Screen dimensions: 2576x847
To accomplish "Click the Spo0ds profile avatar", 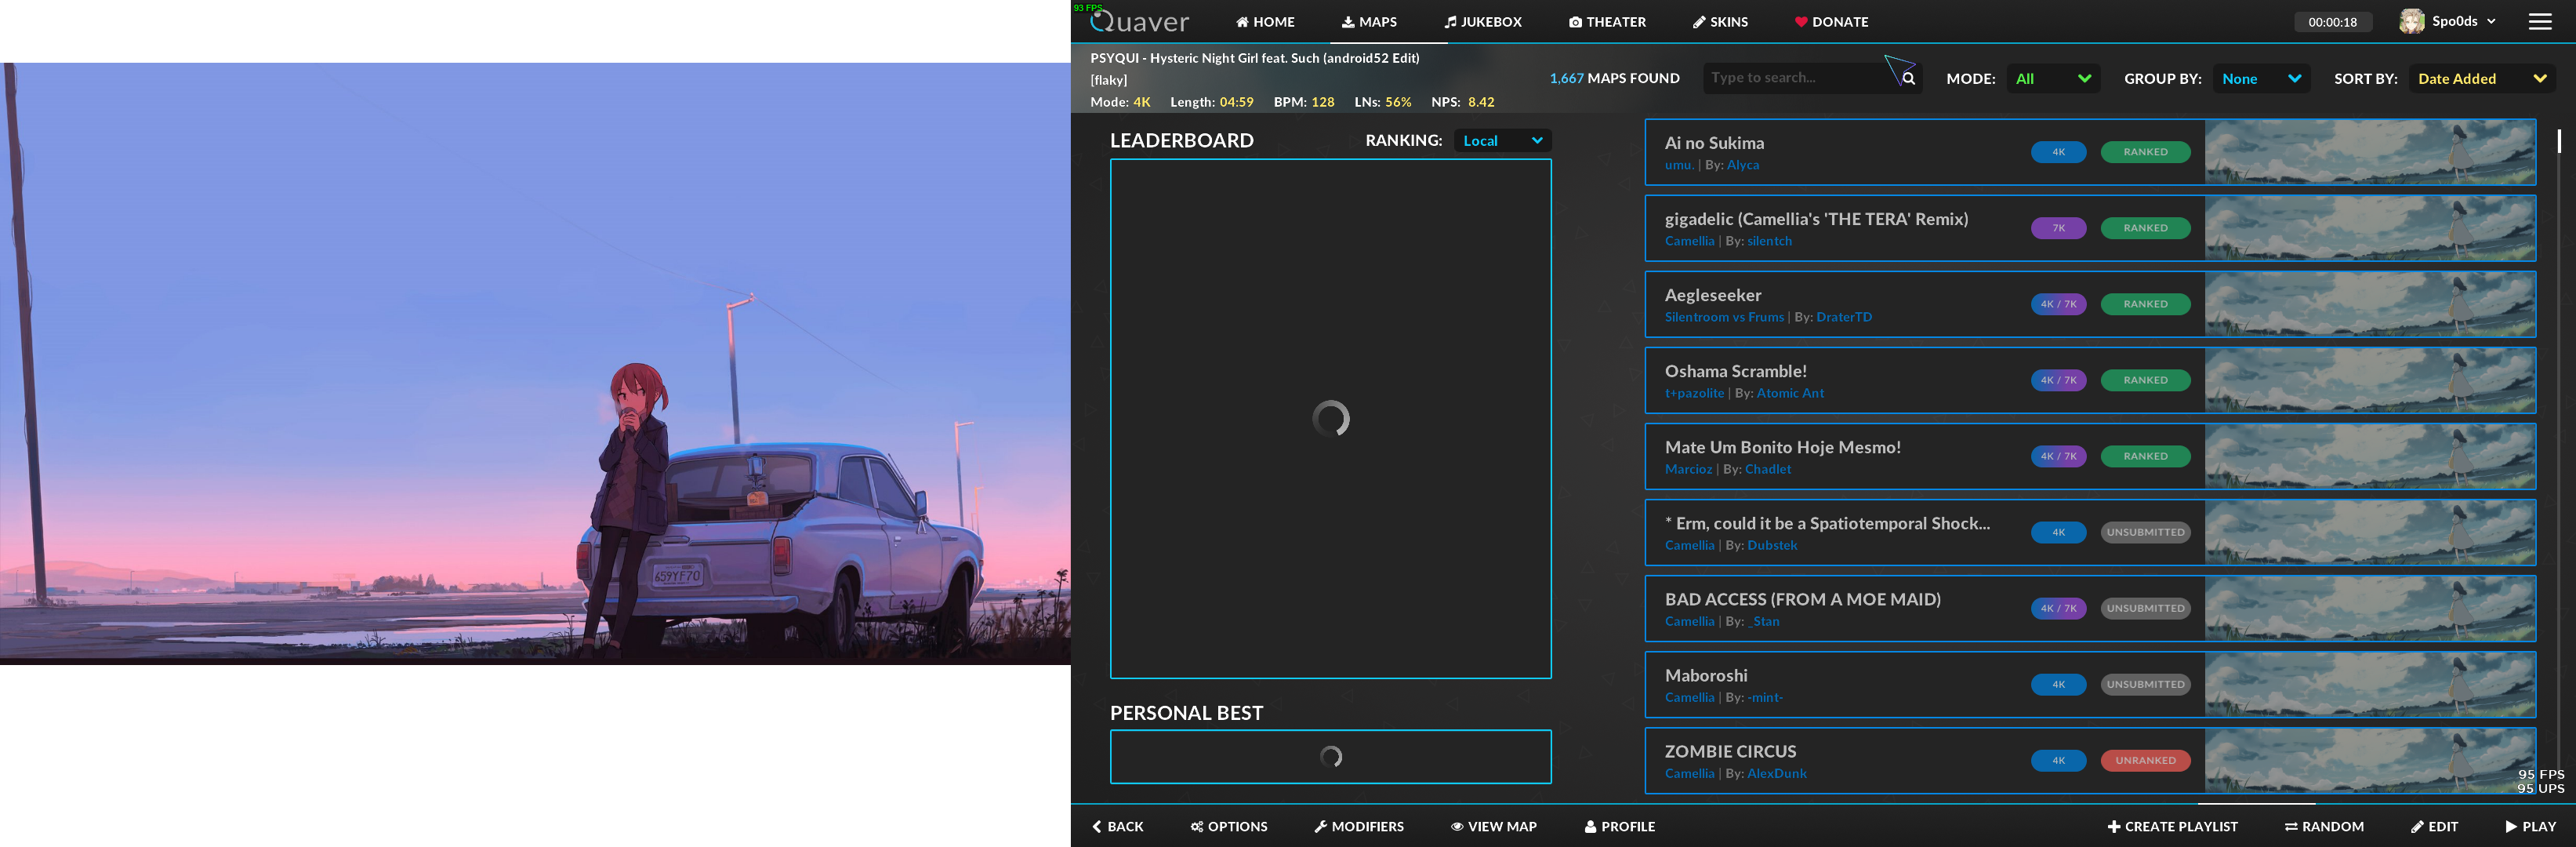I will tap(2411, 21).
